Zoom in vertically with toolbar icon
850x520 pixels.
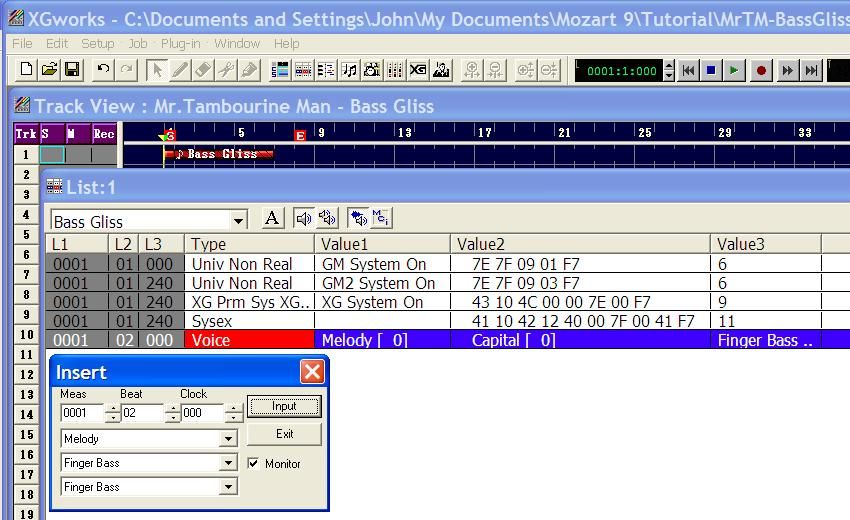point(526,70)
